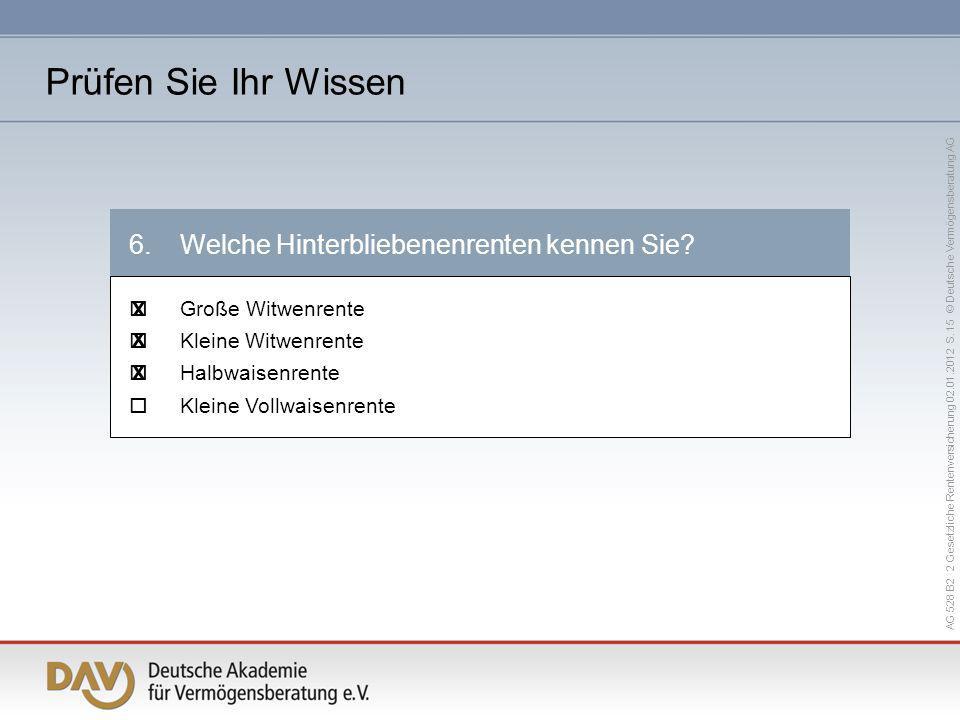Toggle the Kleine Witwenrente checkbox
The image size is (960, 720).
coord(138,340)
